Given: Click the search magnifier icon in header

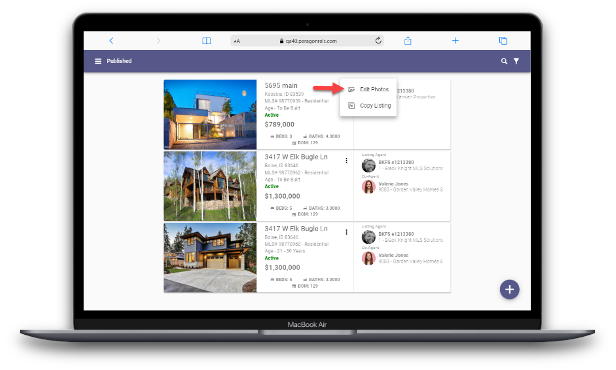Looking at the screenshot, I should coord(504,61).
